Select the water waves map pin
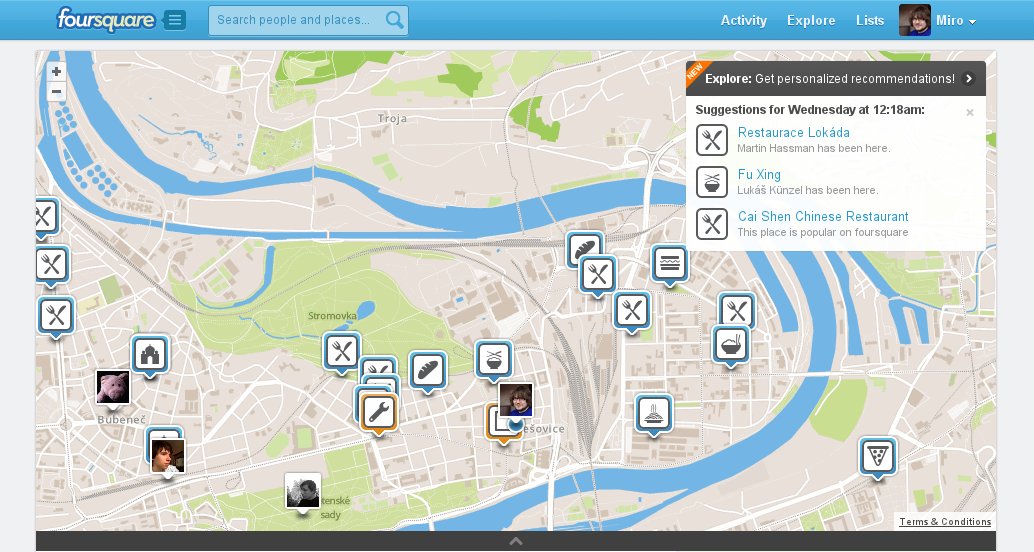 pos(669,263)
